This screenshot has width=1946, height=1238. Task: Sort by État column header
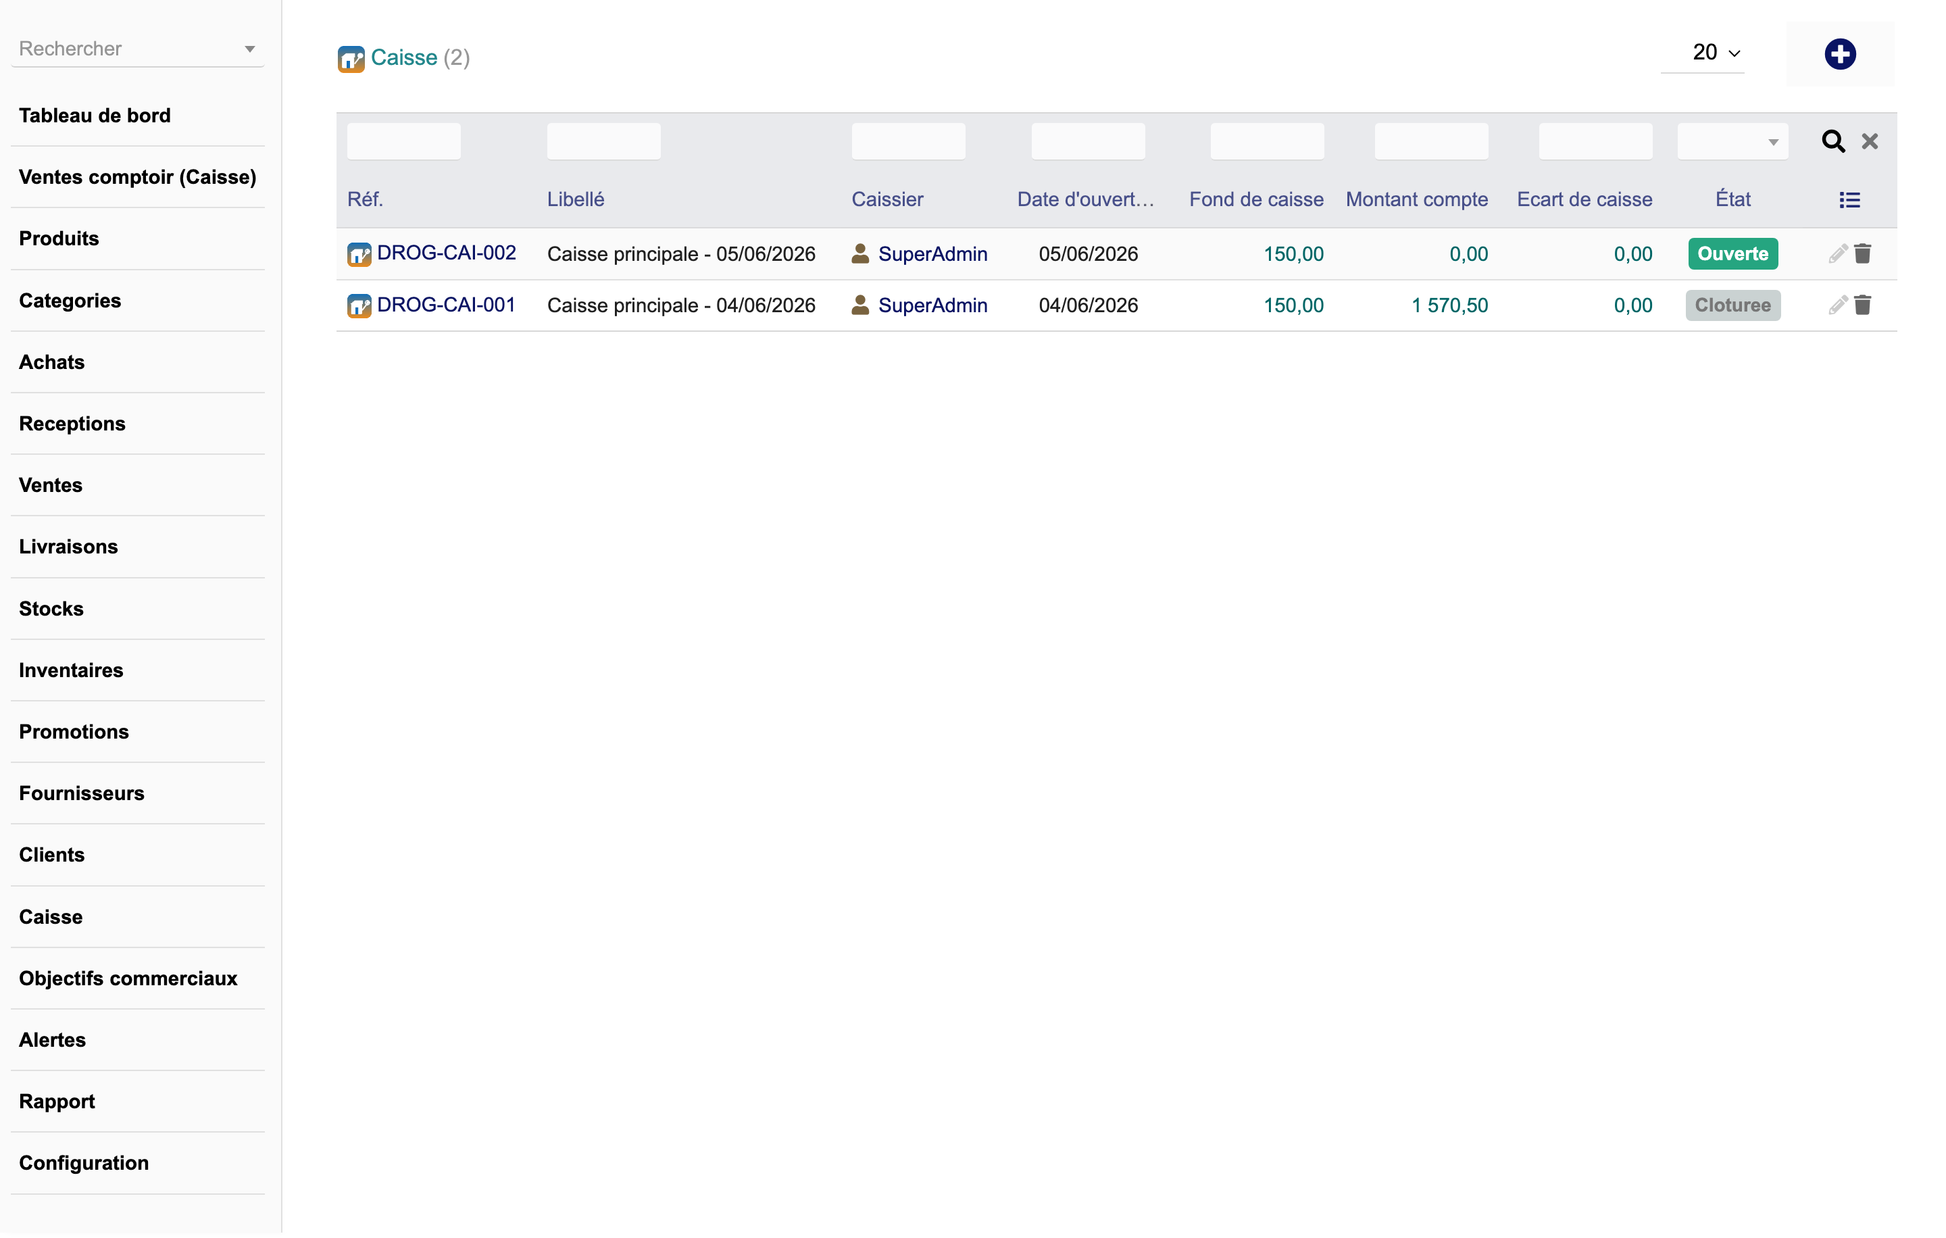click(x=1732, y=199)
